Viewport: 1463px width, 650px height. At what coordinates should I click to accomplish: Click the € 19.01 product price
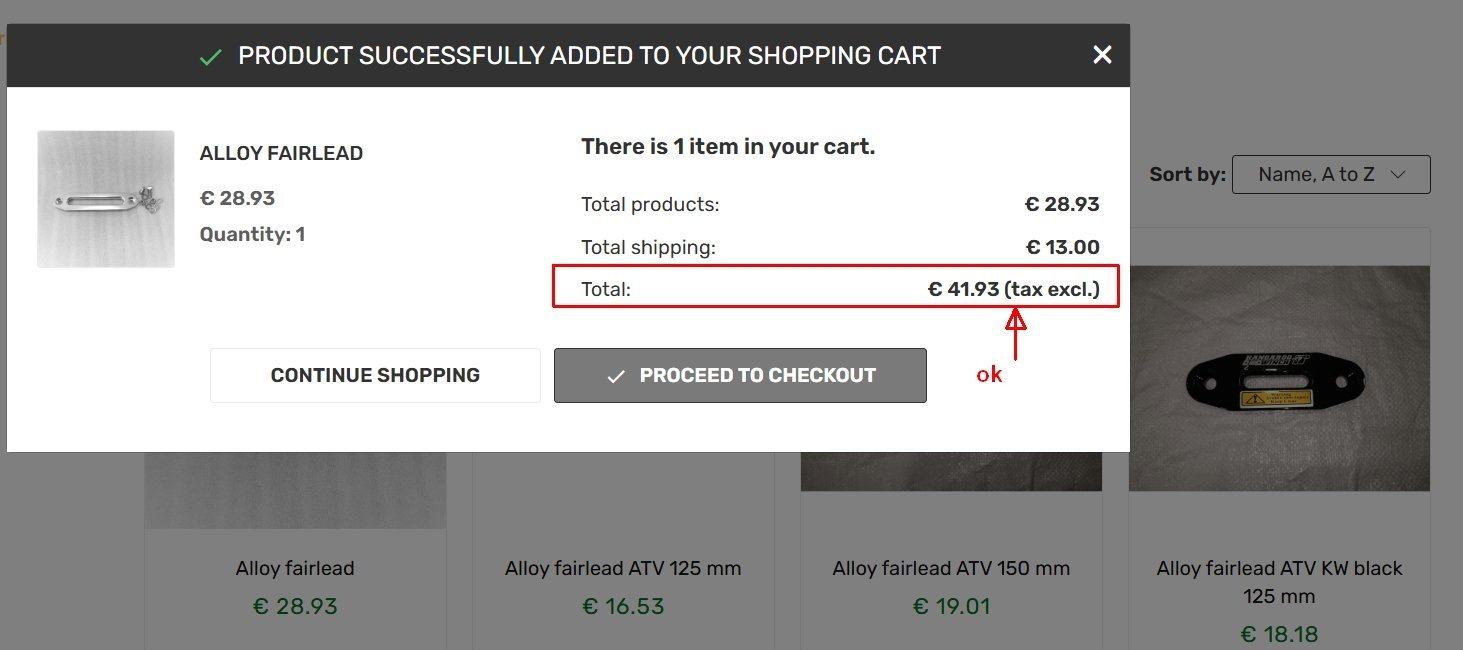click(951, 606)
